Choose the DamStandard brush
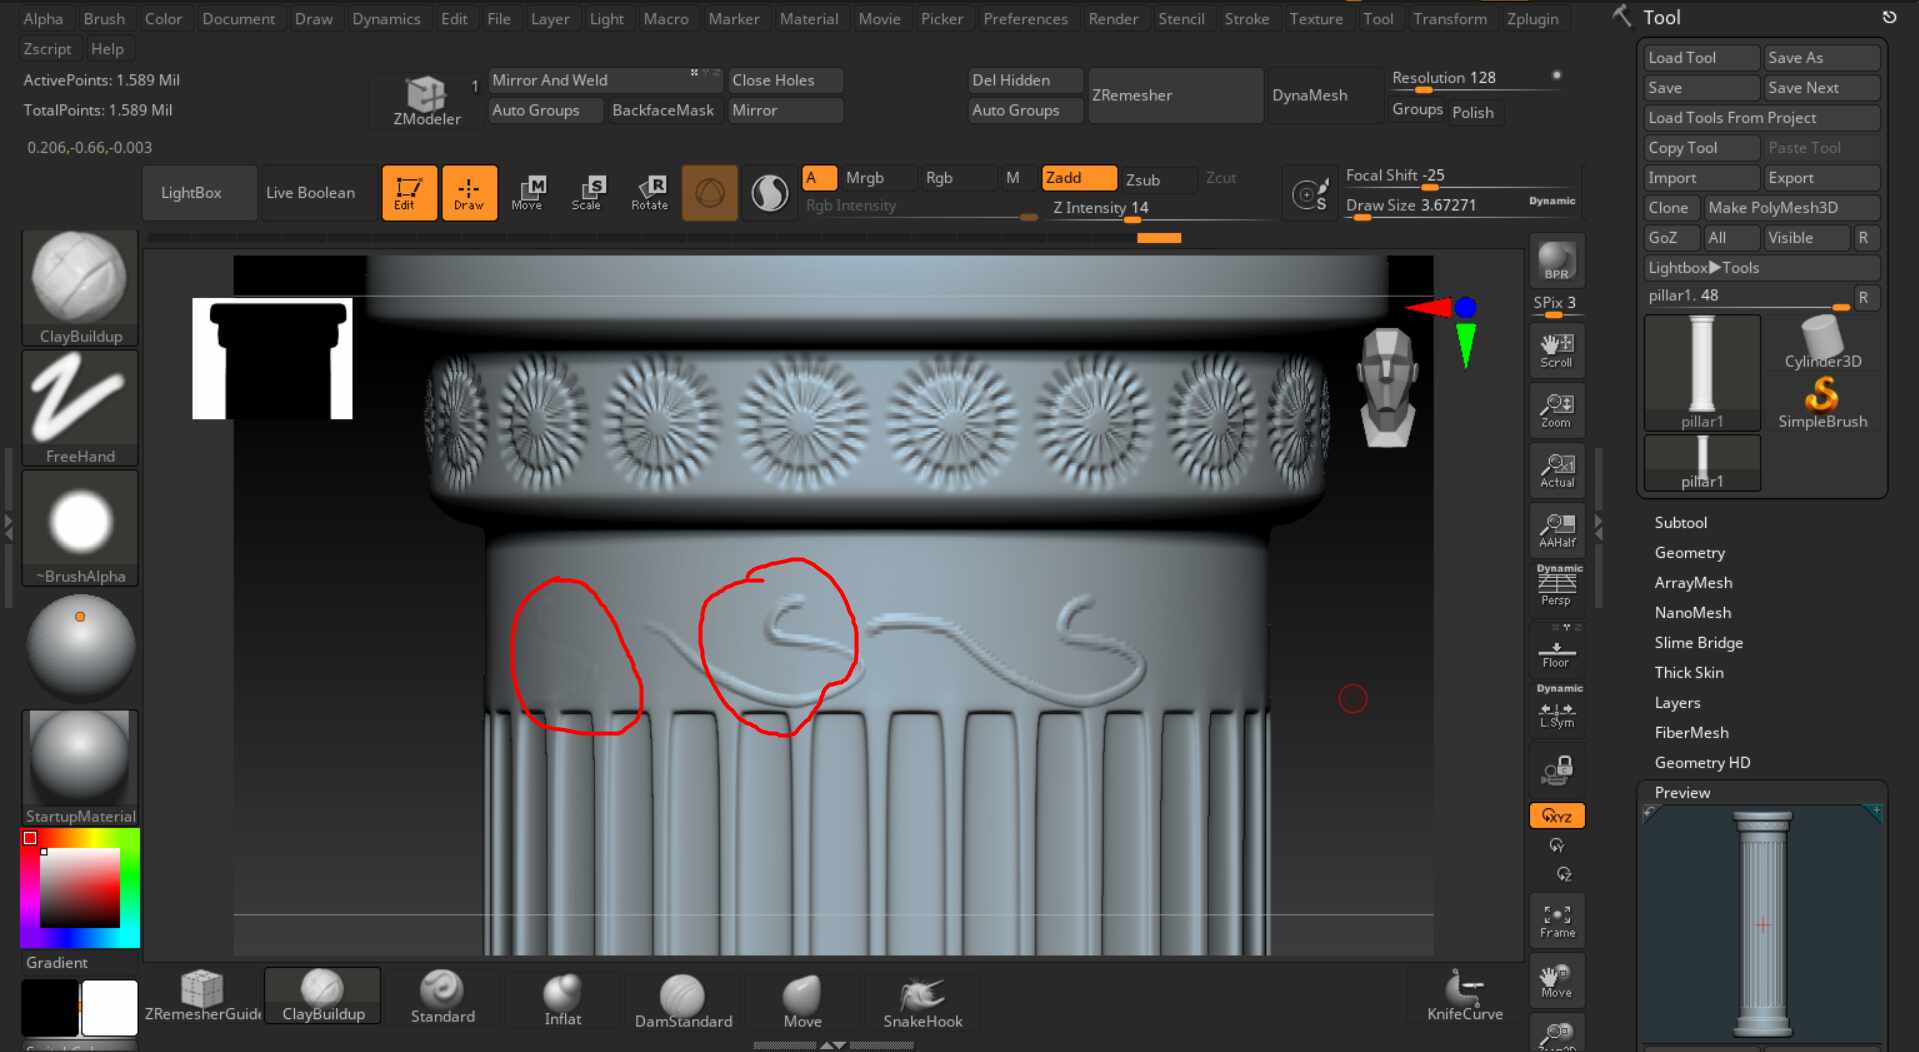 click(683, 1002)
